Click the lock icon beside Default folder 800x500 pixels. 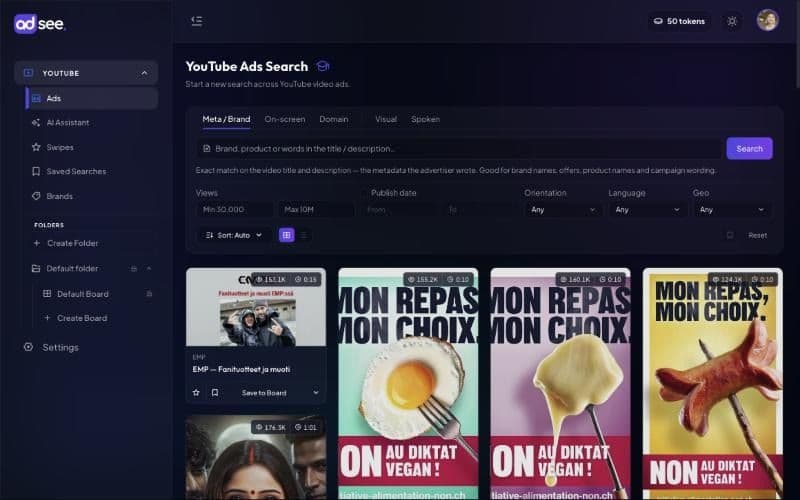134,268
